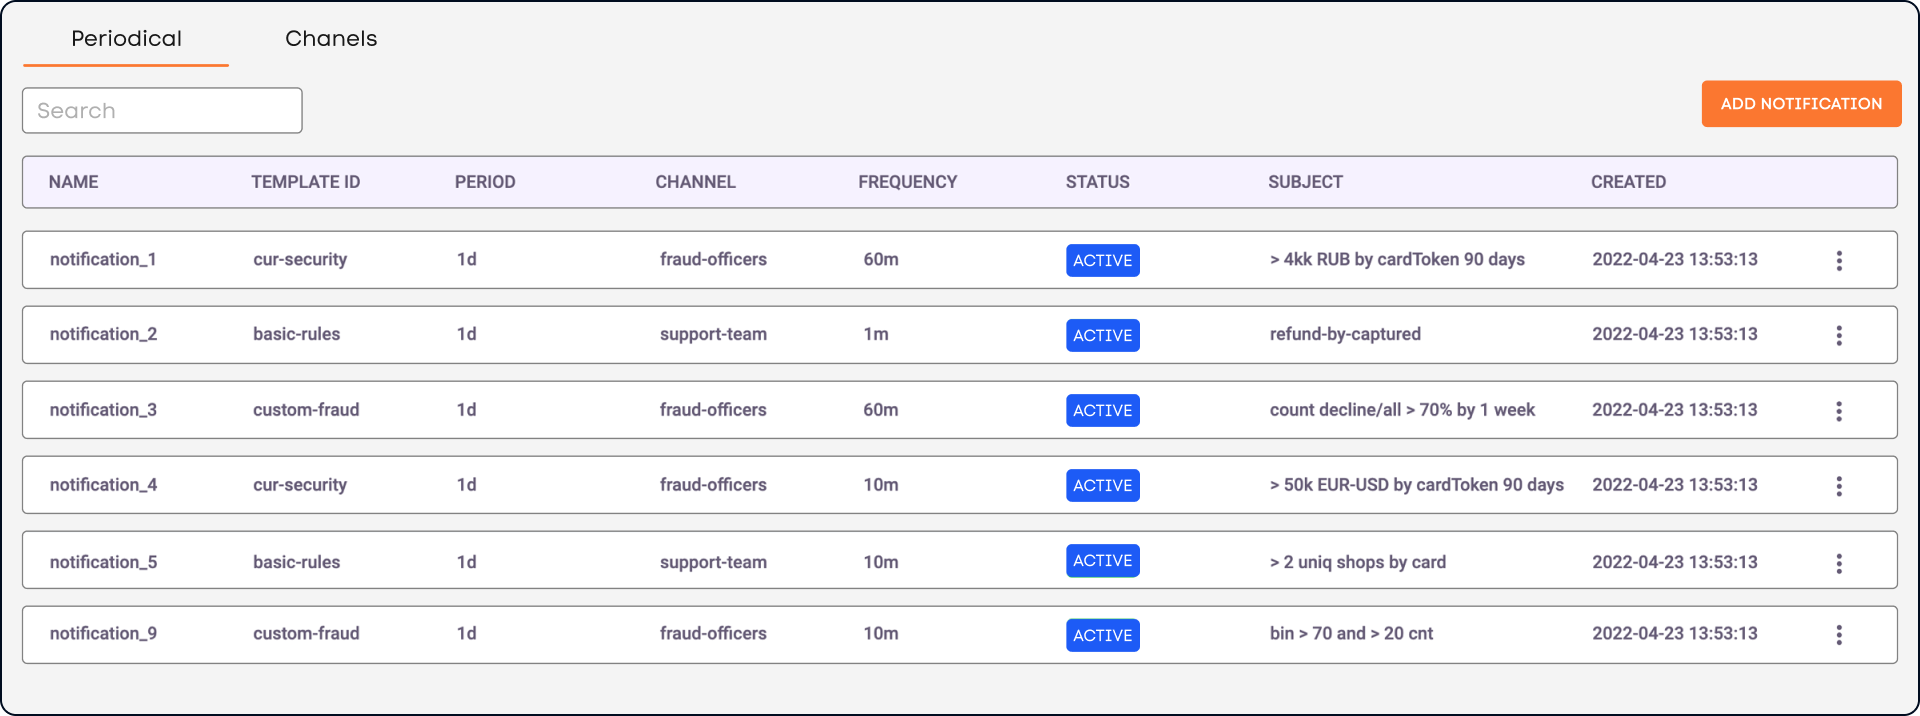The image size is (1920, 716).
Task: Focus the Search input field
Action: (162, 111)
